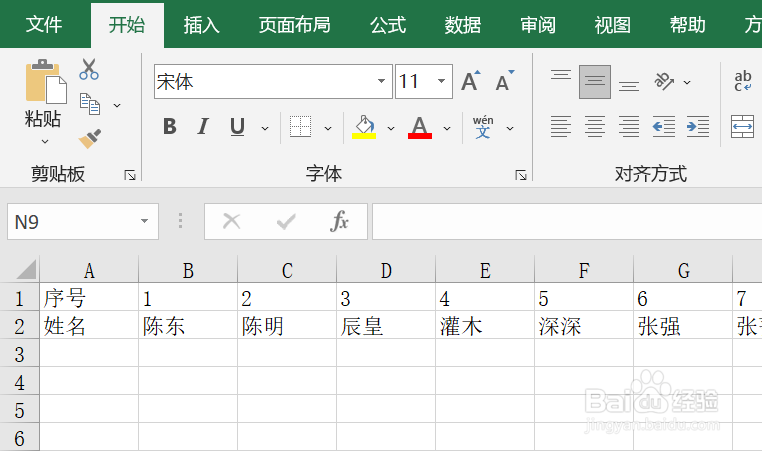Align text right
Viewport: 762px width, 451px height.
pyautogui.click(x=629, y=127)
